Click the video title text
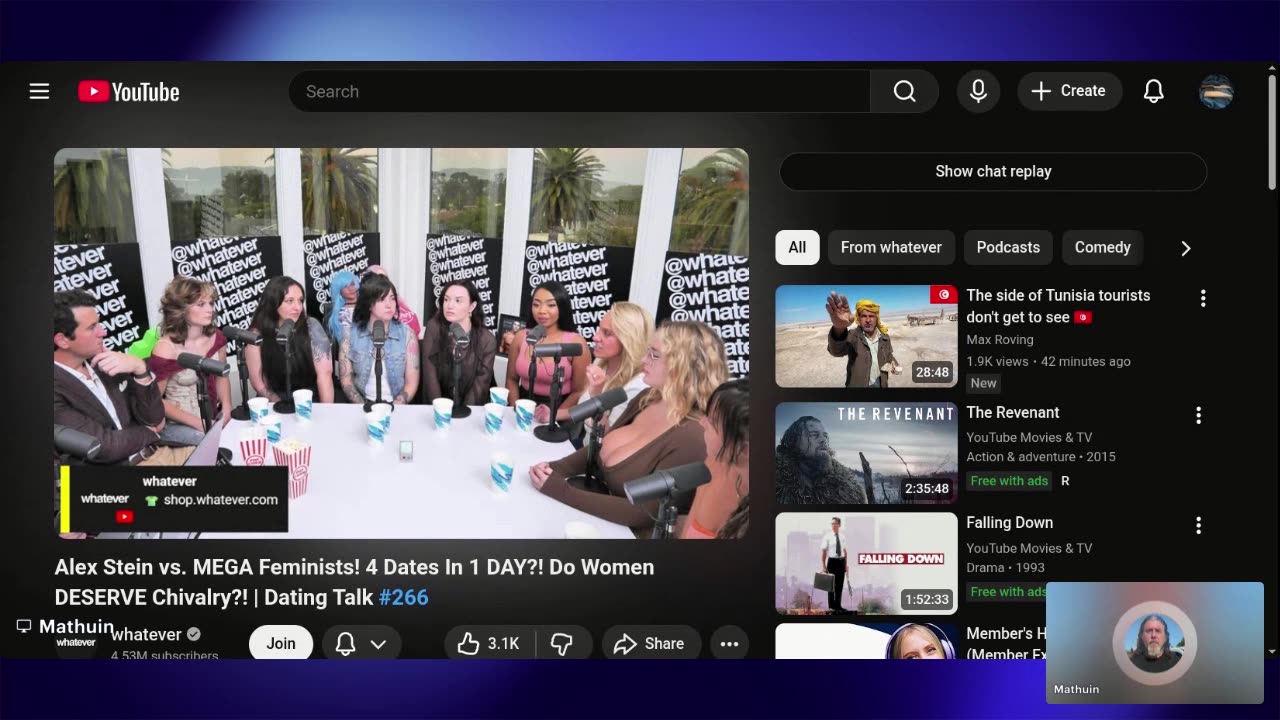 point(354,582)
